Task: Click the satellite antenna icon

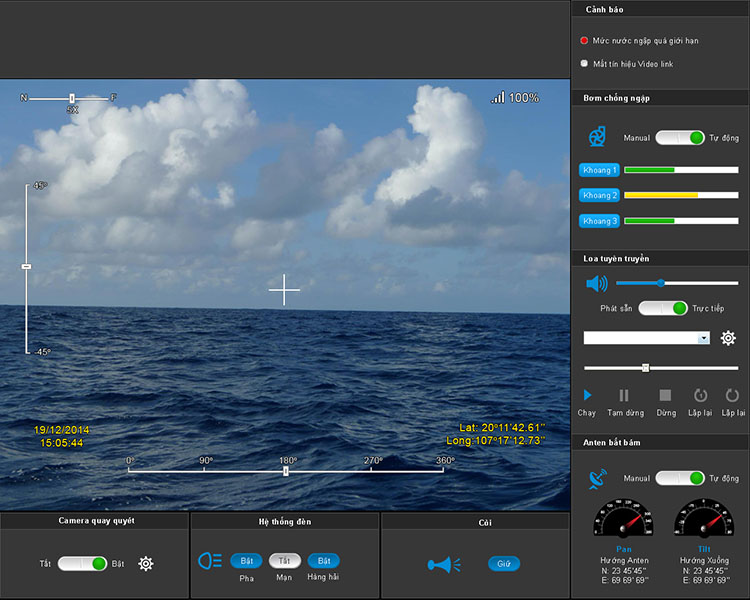Action: [597, 478]
